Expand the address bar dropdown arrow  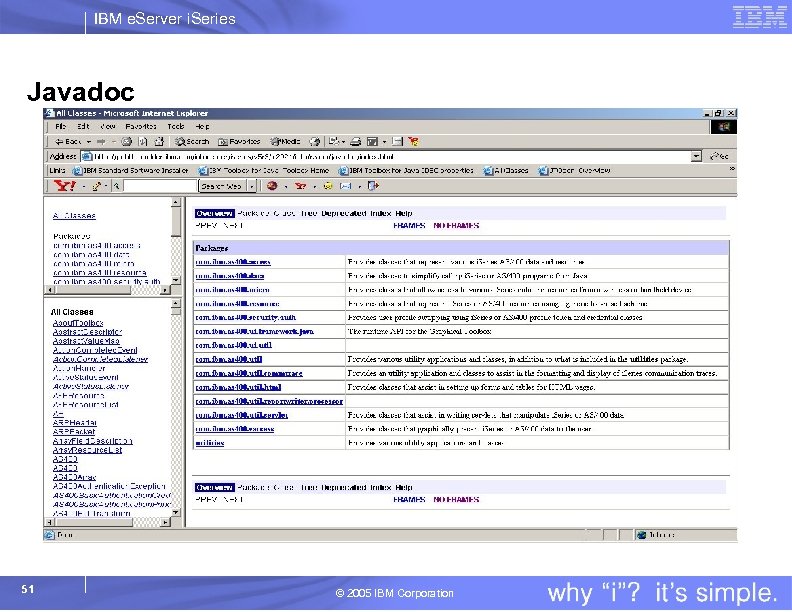click(x=697, y=157)
